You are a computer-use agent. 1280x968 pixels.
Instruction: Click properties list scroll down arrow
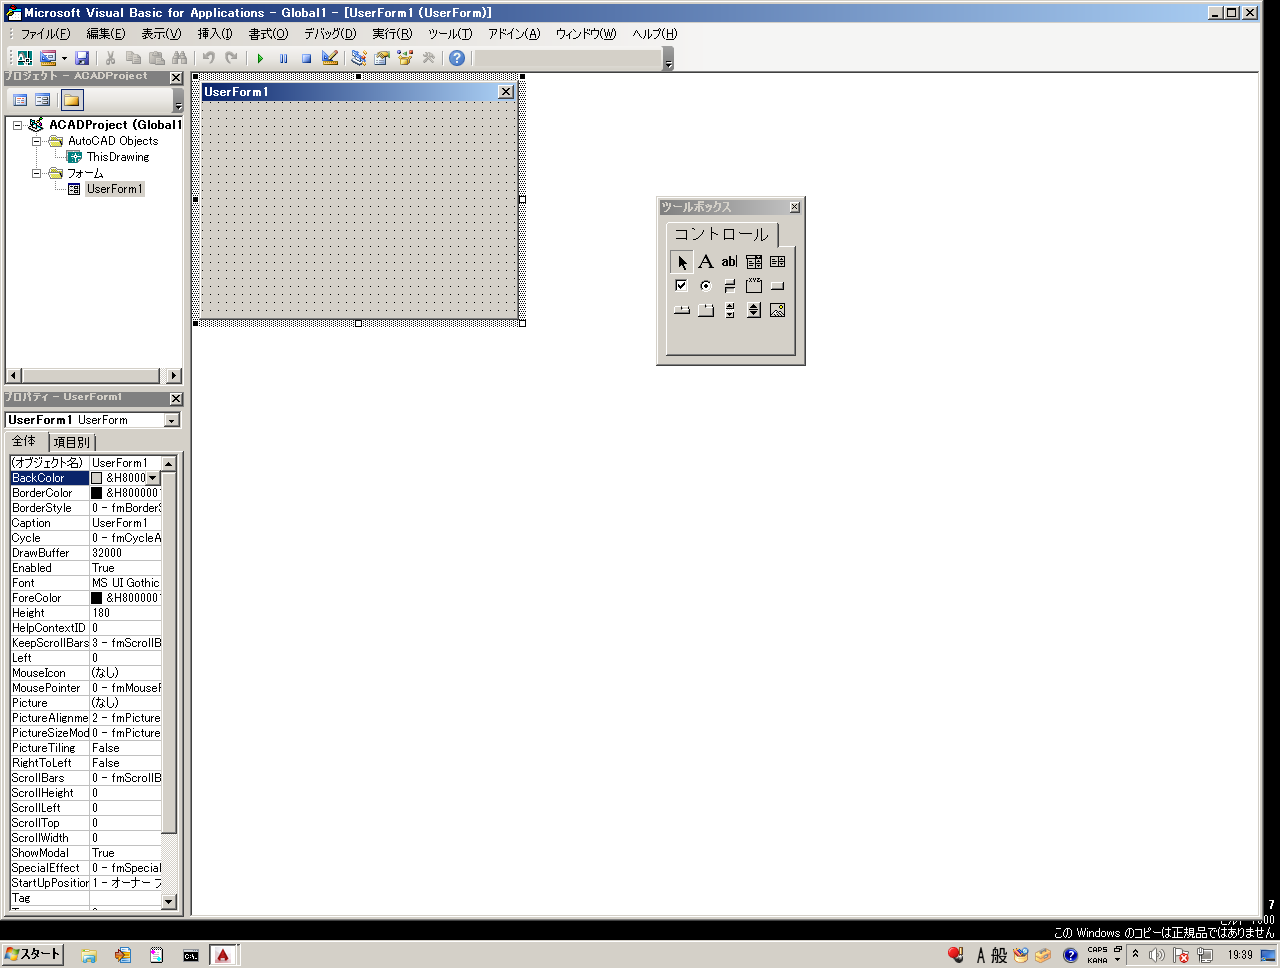coord(168,902)
